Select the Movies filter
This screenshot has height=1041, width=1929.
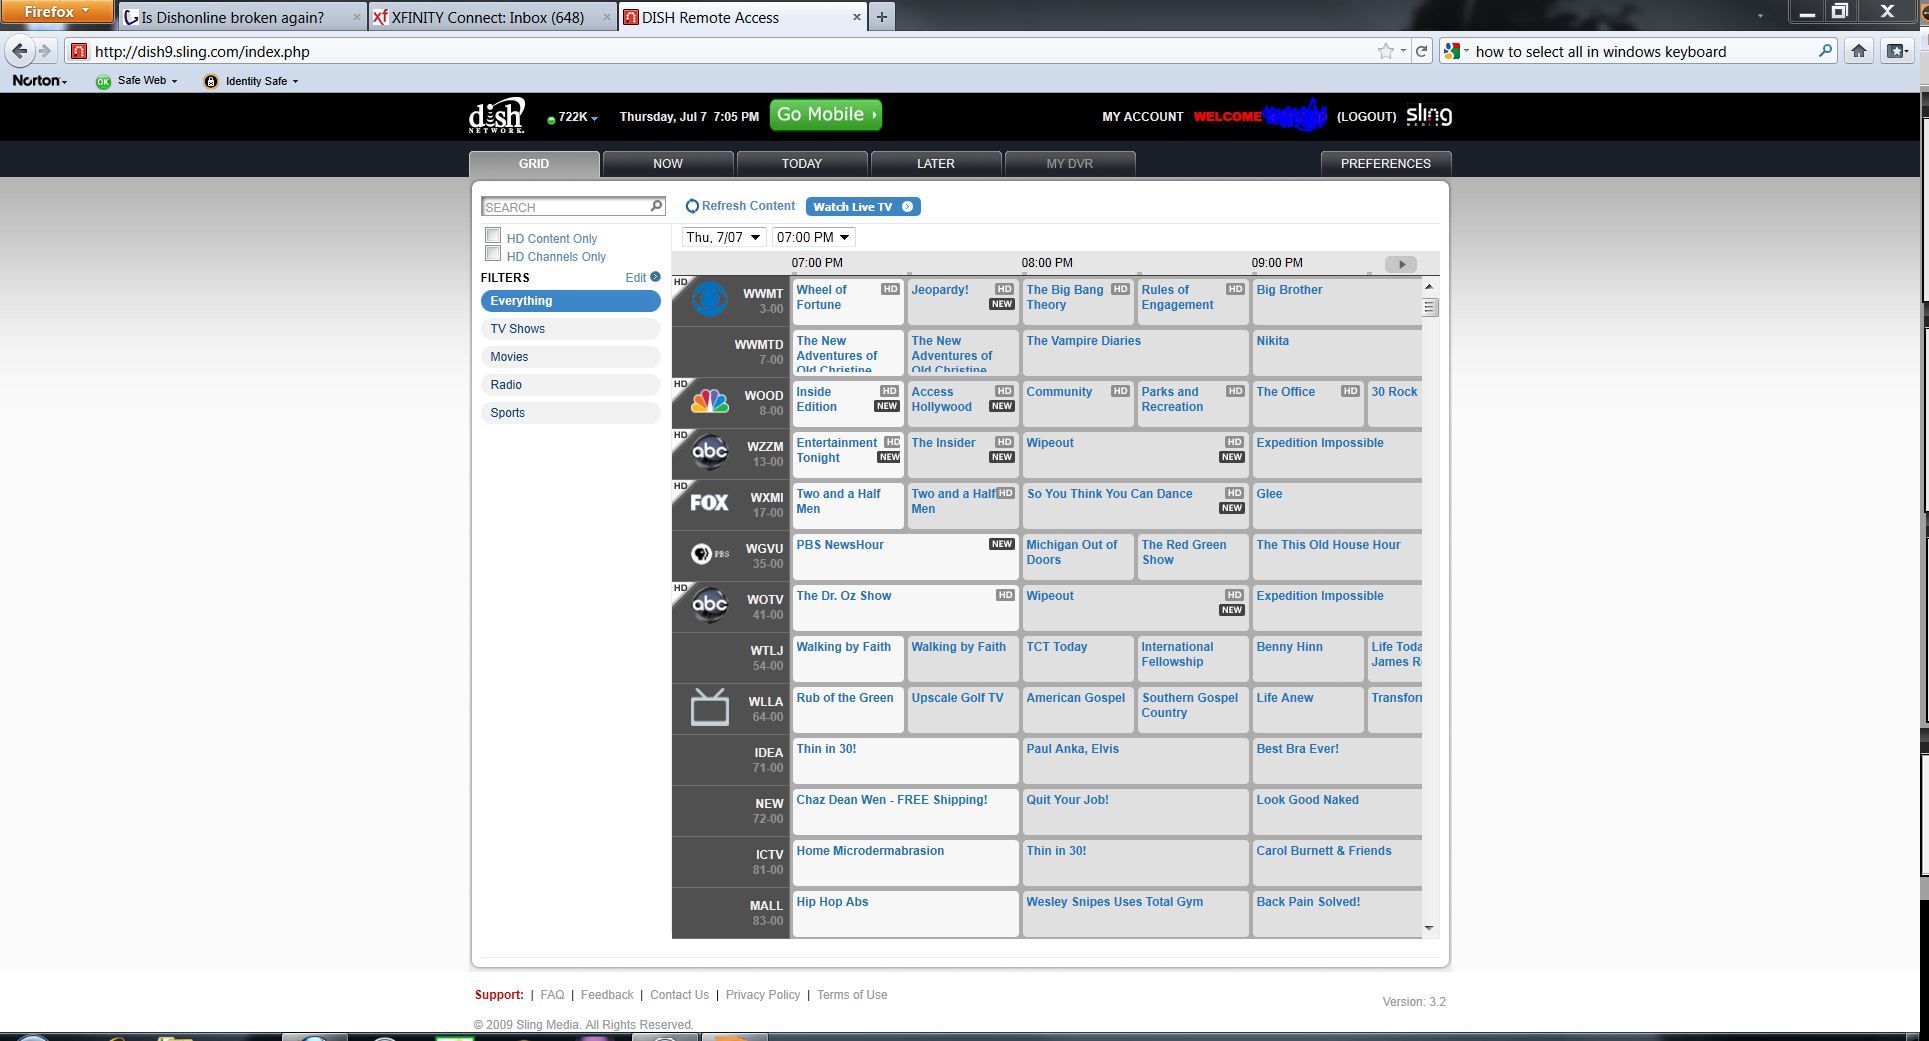pyautogui.click(x=571, y=357)
